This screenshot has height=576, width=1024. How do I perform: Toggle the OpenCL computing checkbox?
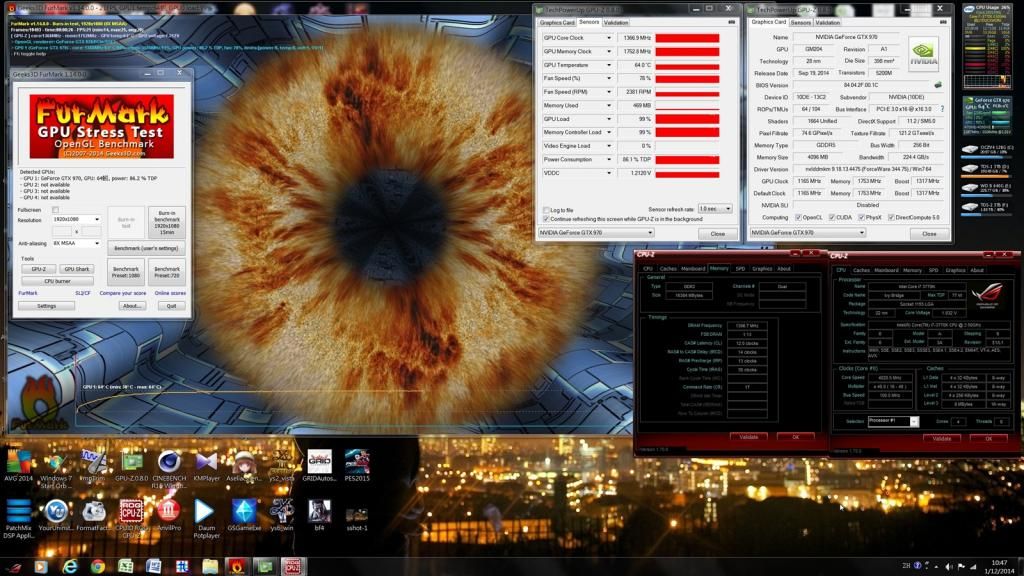798,217
